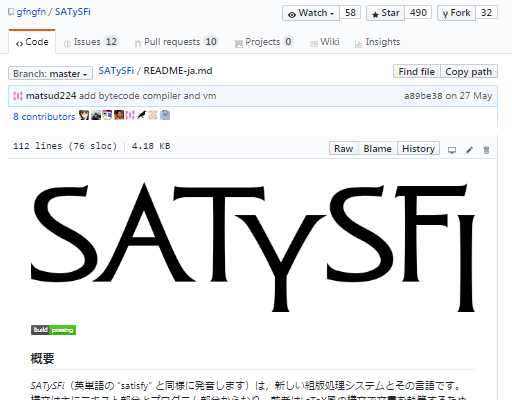Viewport: 512px width, 400px height.
Task: Click the pink identicon contributor avatar
Action: (130, 115)
